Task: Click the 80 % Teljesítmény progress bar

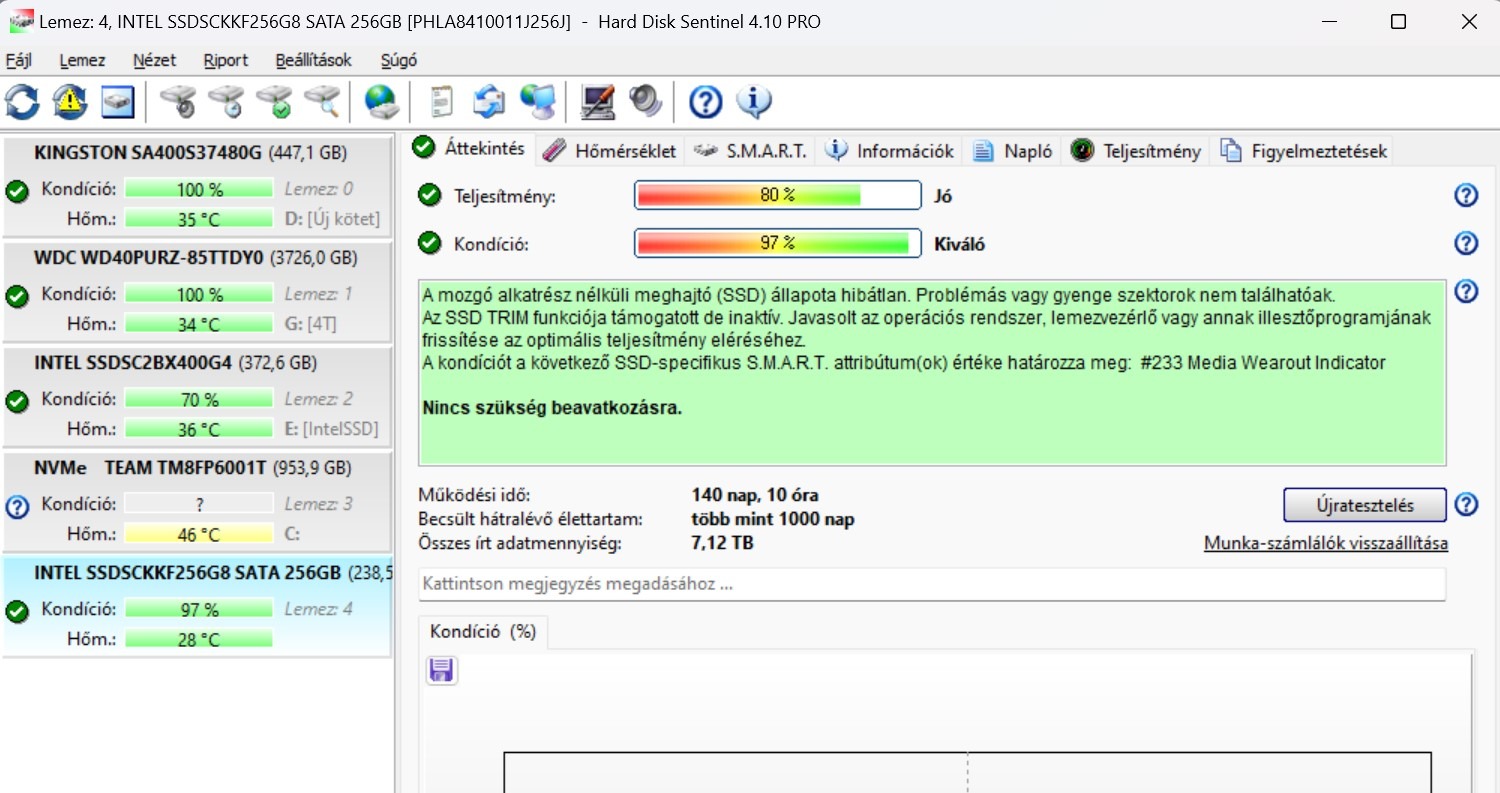Action: 777,195
